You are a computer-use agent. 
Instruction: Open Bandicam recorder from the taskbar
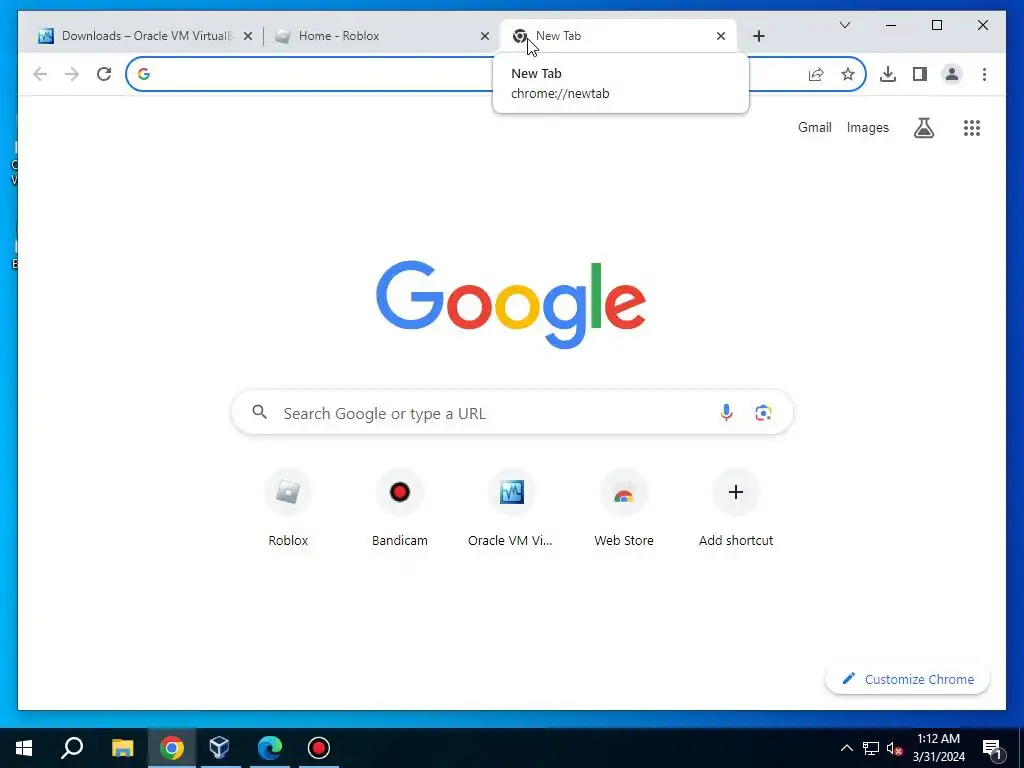pos(319,748)
